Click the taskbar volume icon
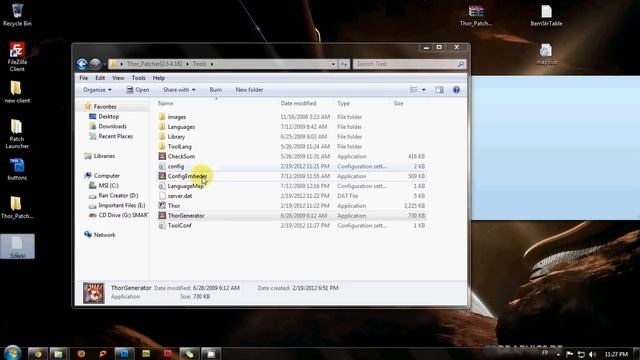 592,354
